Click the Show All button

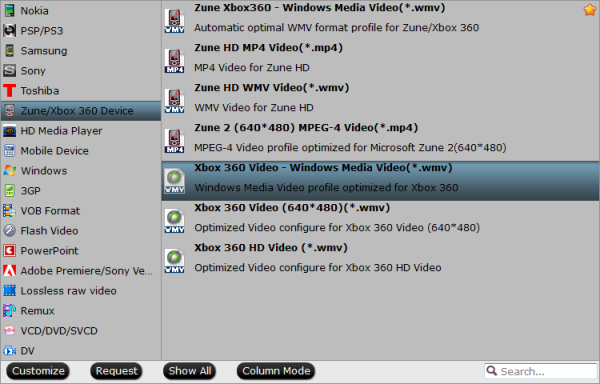[190, 371]
